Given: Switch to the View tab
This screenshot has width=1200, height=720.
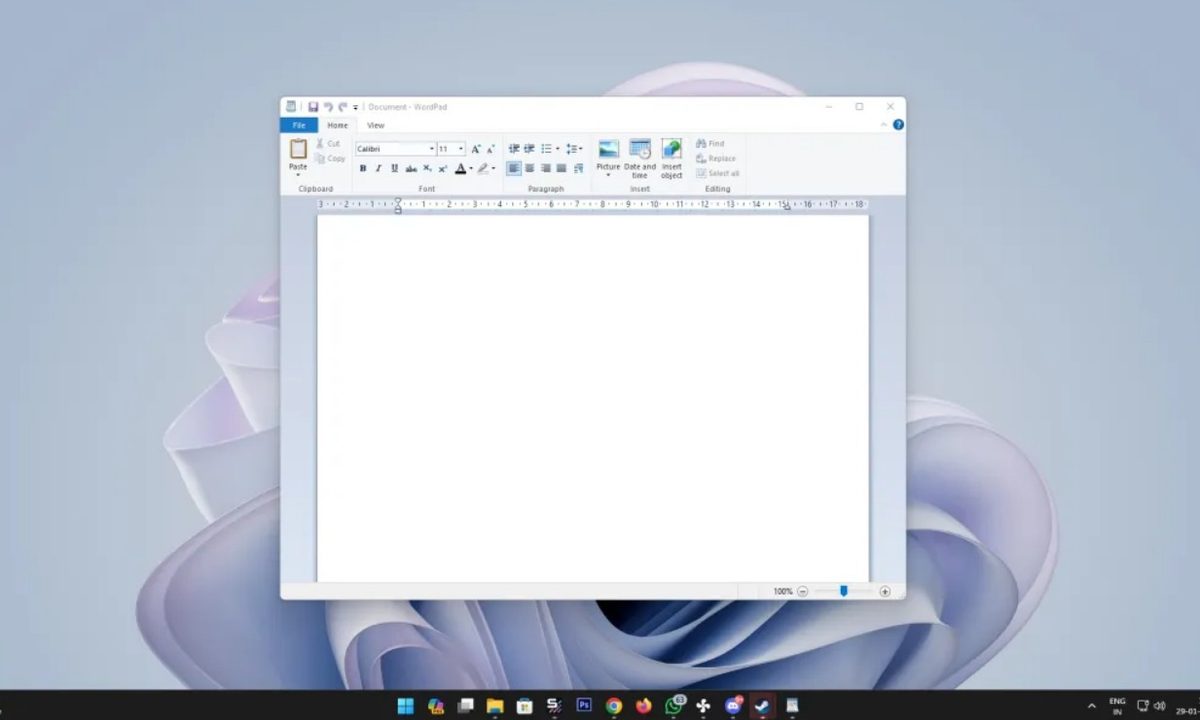Looking at the screenshot, I should 375,125.
